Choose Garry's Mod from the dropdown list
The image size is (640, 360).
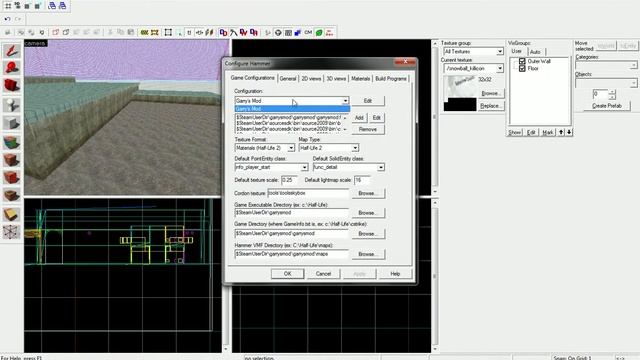click(x=292, y=109)
